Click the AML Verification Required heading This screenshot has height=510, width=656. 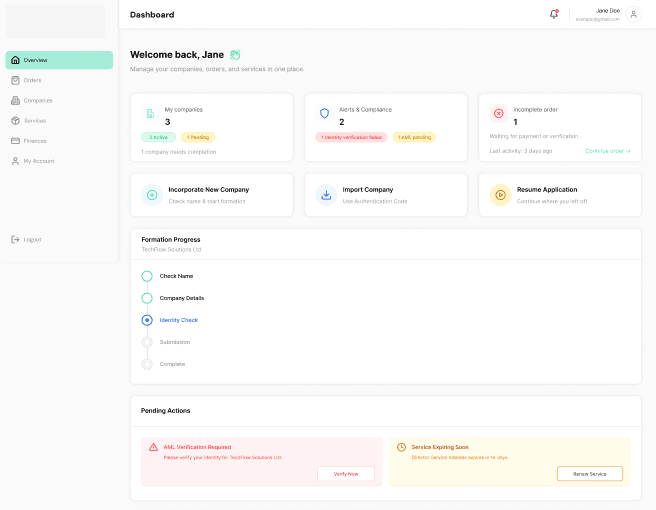[197, 447]
